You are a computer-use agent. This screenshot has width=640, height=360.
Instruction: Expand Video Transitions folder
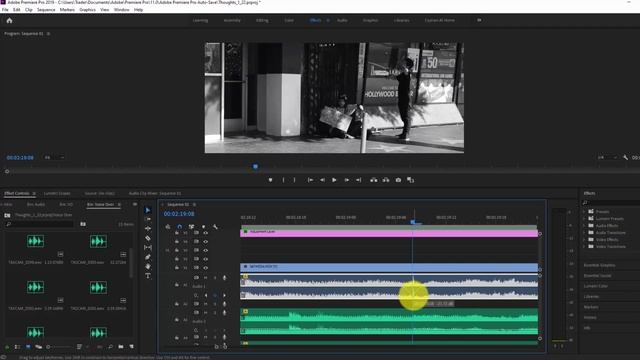[584, 246]
